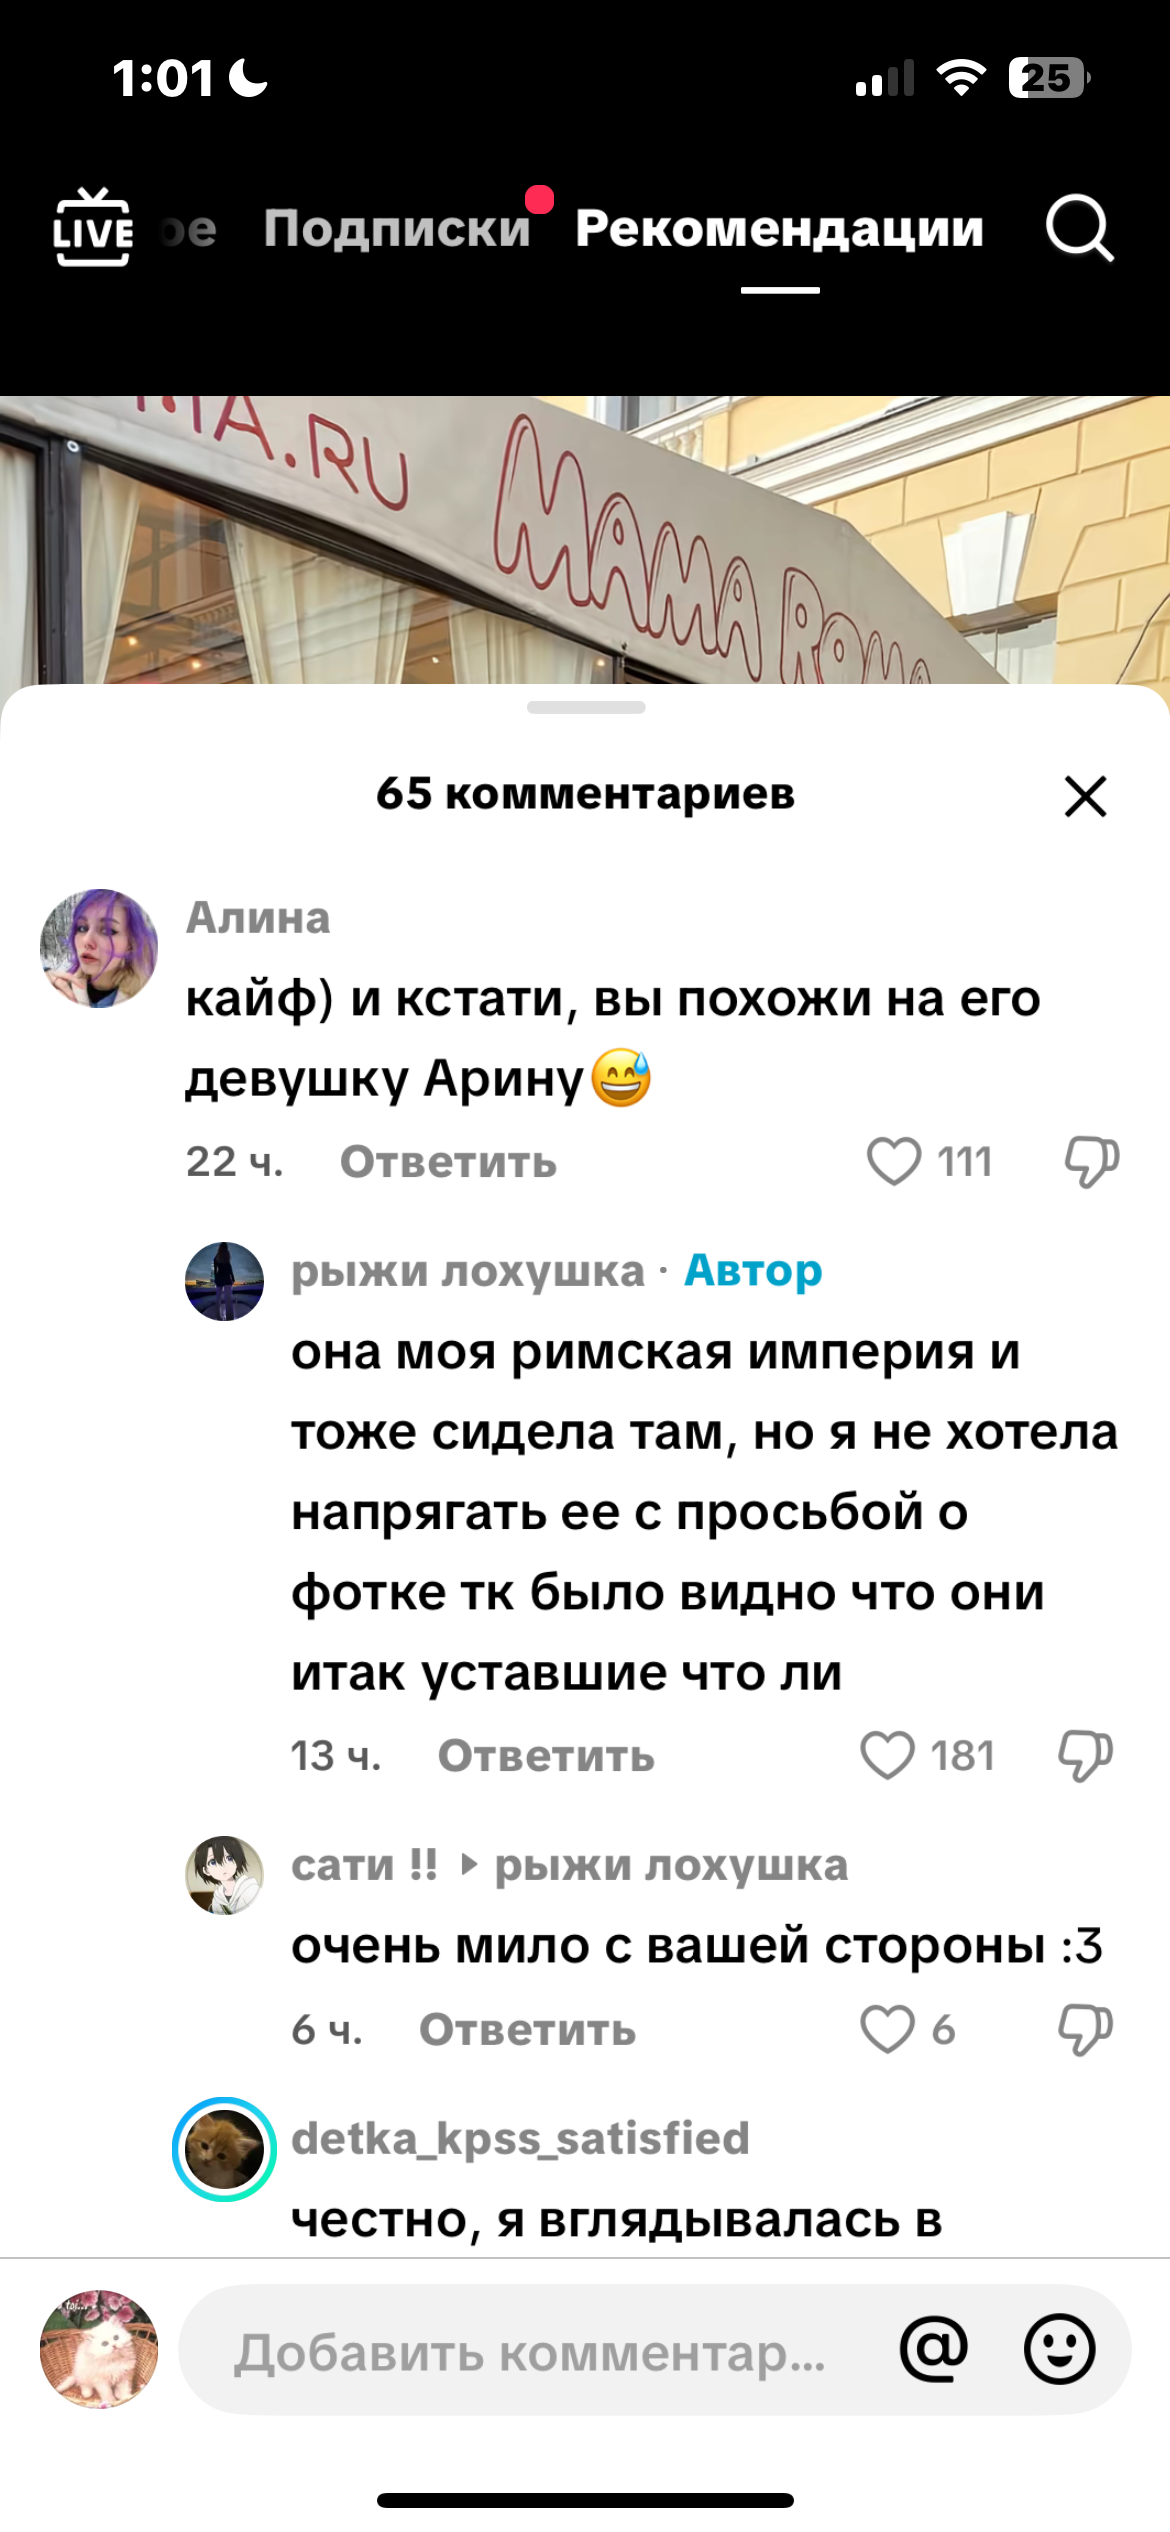Open detka_kpss_satisfied's ringed avatar

pos(224,2149)
